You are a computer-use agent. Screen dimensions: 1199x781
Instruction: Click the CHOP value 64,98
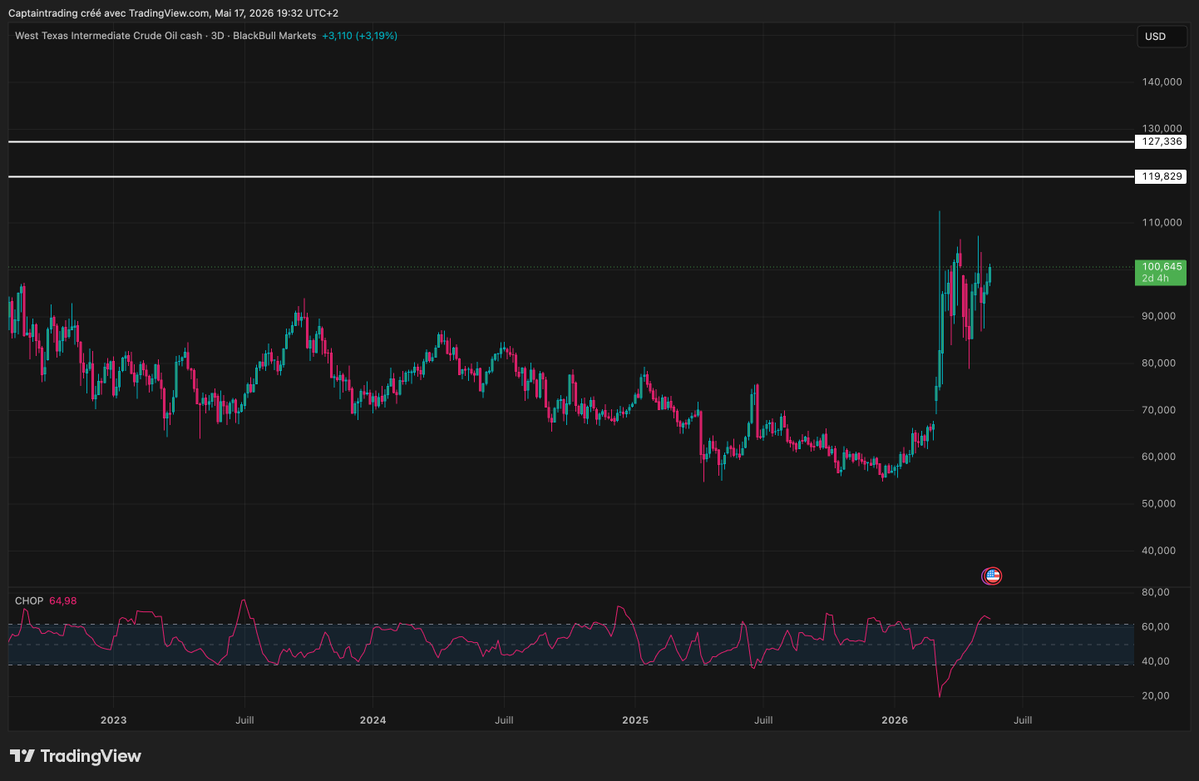point(63,600)
